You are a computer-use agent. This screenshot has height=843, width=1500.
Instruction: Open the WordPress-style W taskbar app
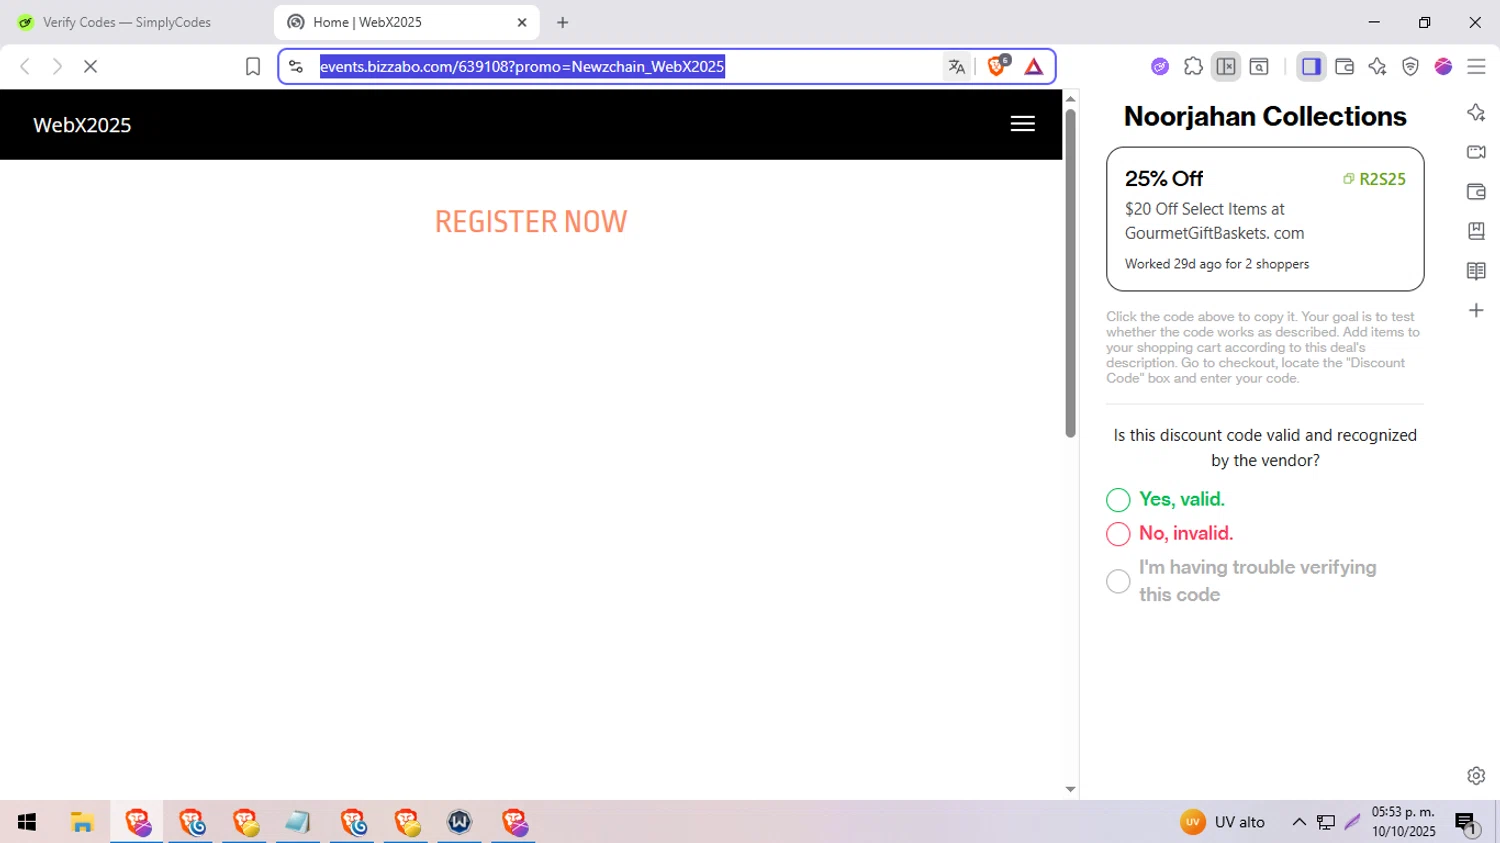point(459,822)
